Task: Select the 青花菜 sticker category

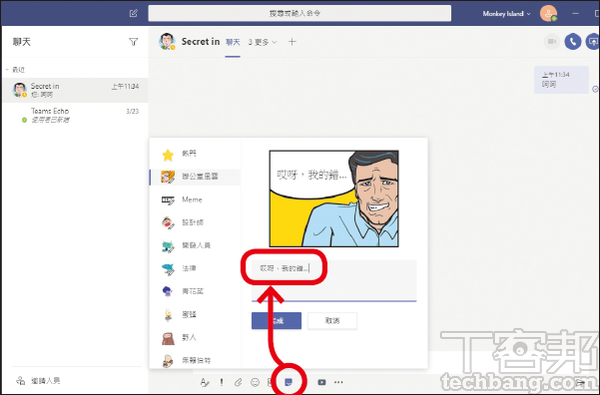Action: [195, 291]
